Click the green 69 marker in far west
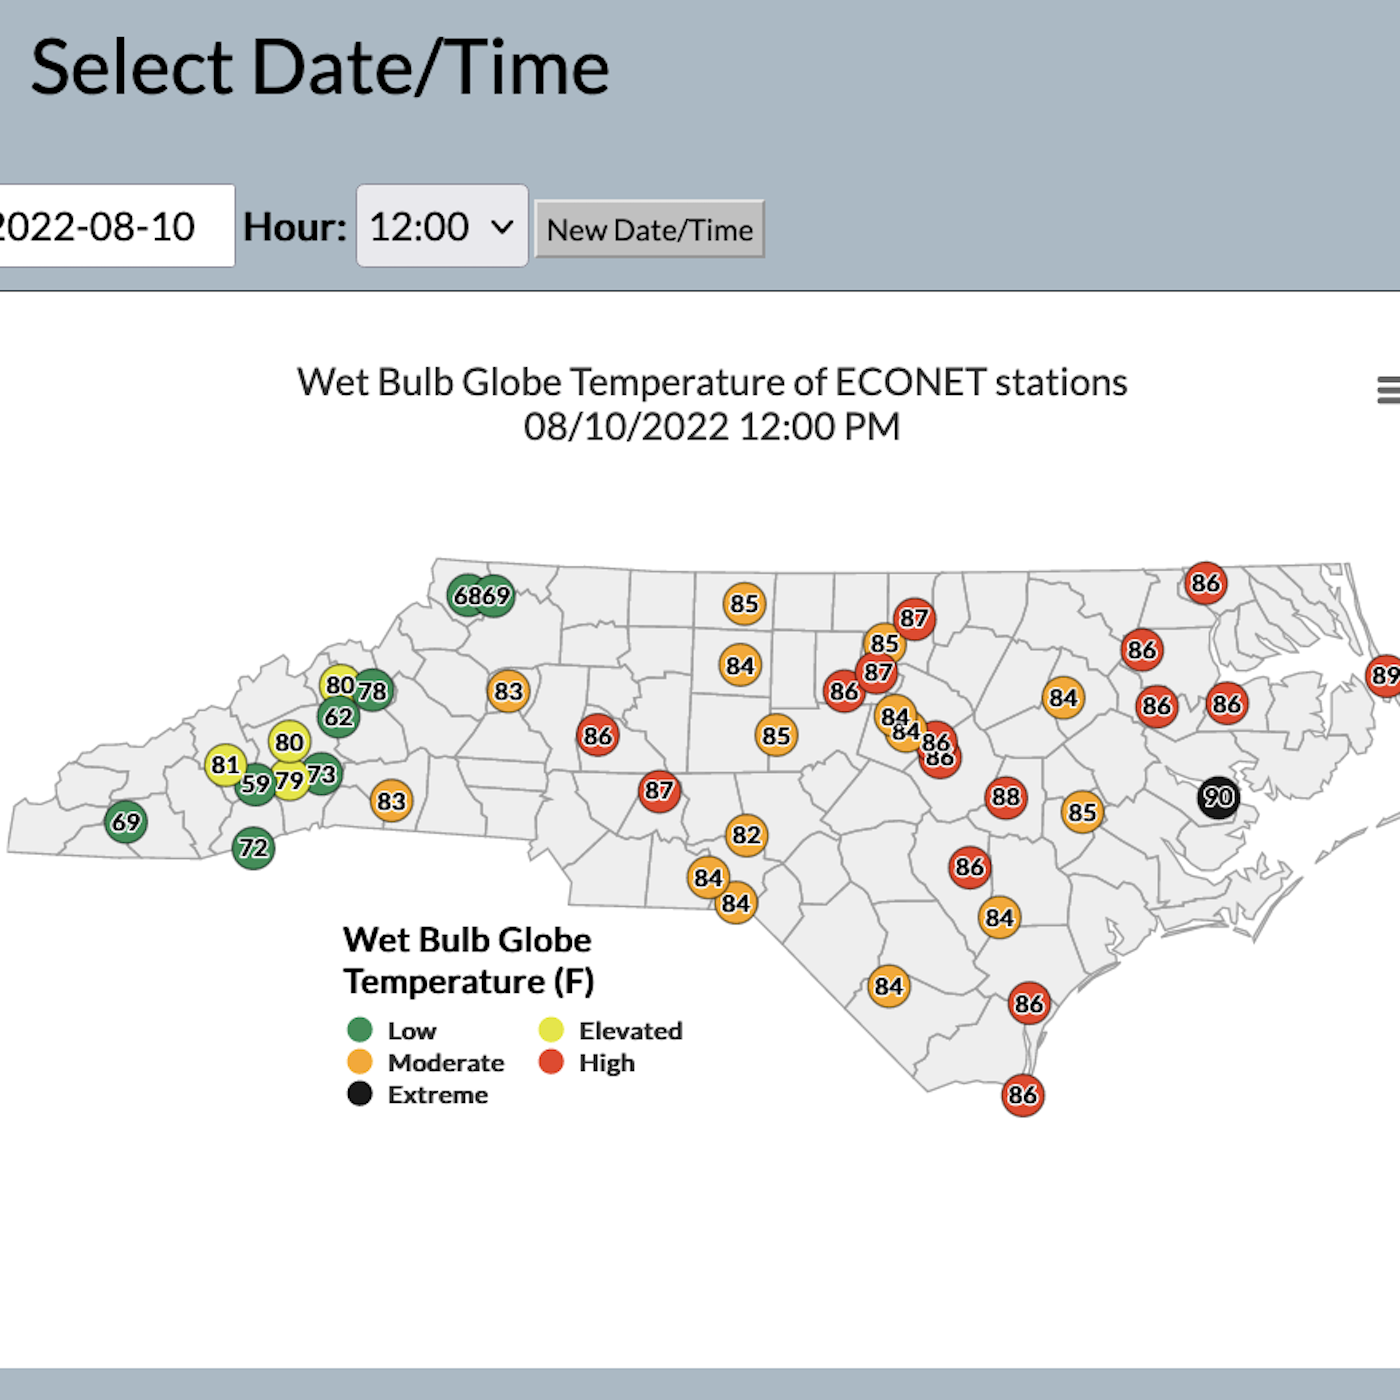Screen dimensions: 1400x1400 point(124,822)
